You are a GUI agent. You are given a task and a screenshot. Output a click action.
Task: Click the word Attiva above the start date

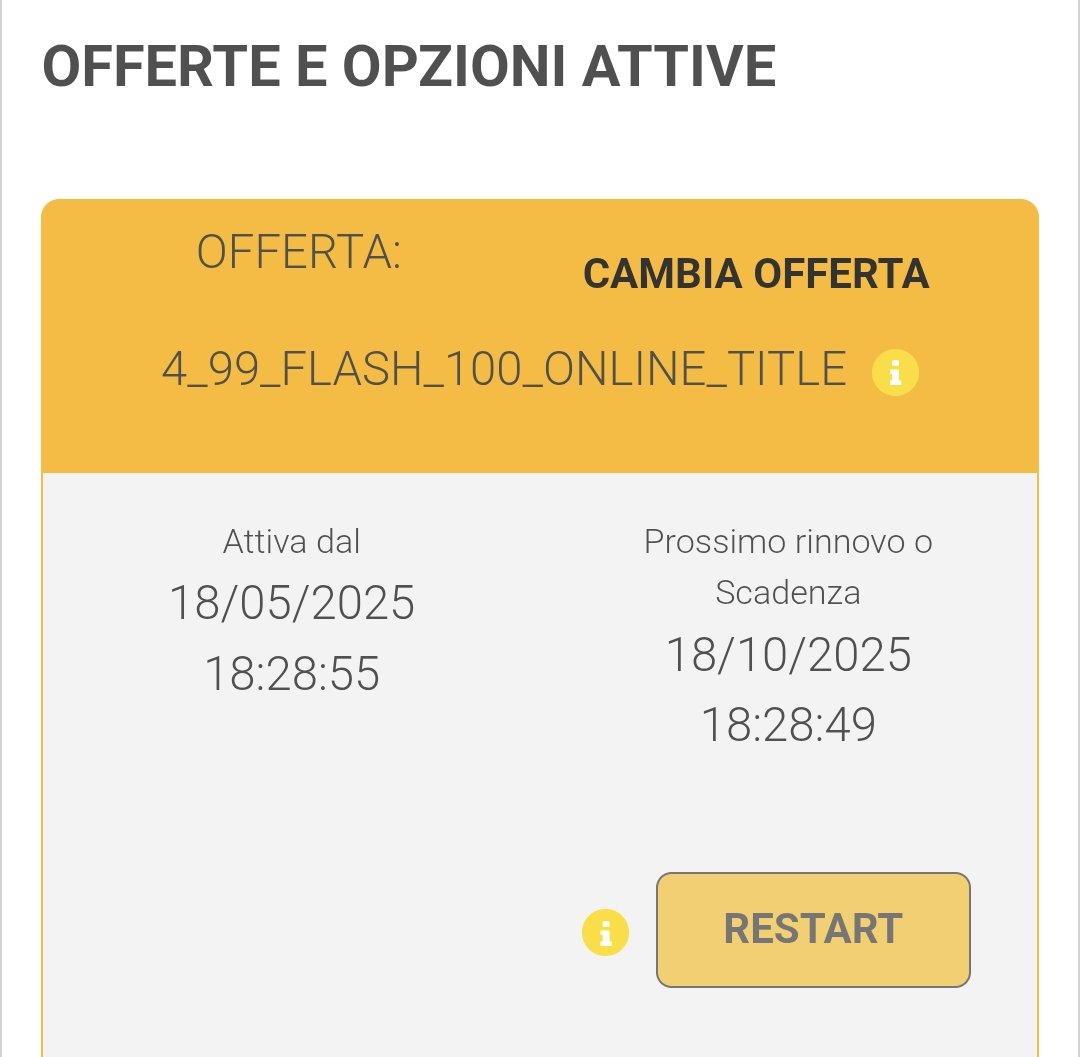point(264,542)
